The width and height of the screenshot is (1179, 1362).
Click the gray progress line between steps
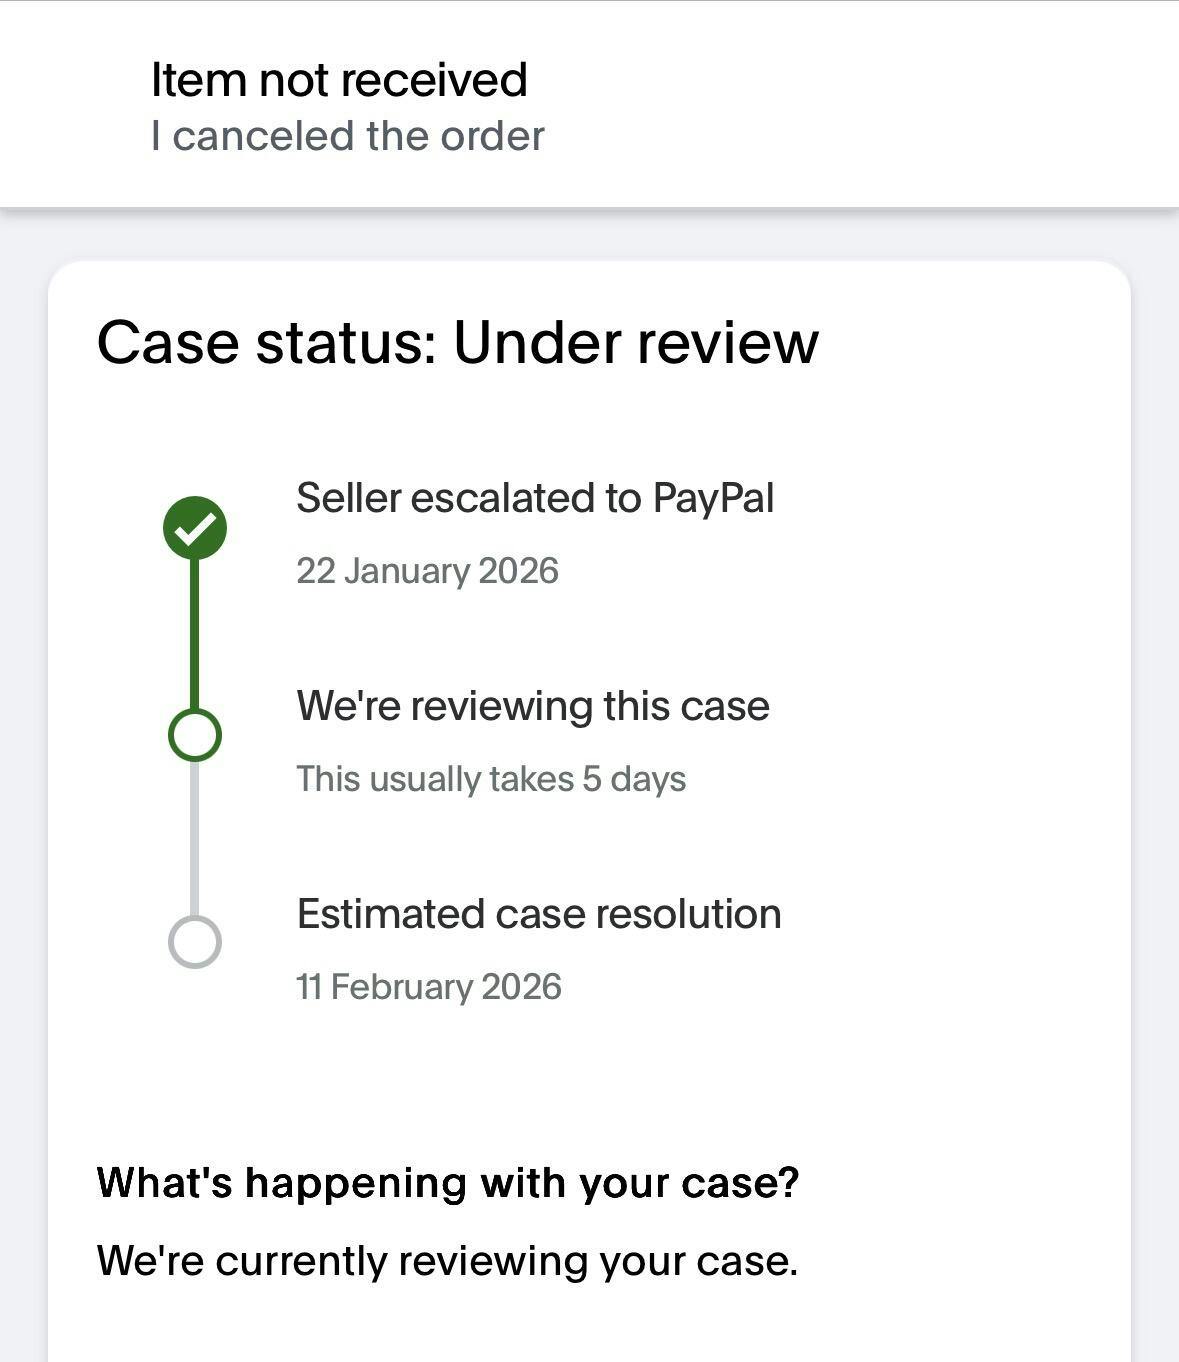[195, 838]
